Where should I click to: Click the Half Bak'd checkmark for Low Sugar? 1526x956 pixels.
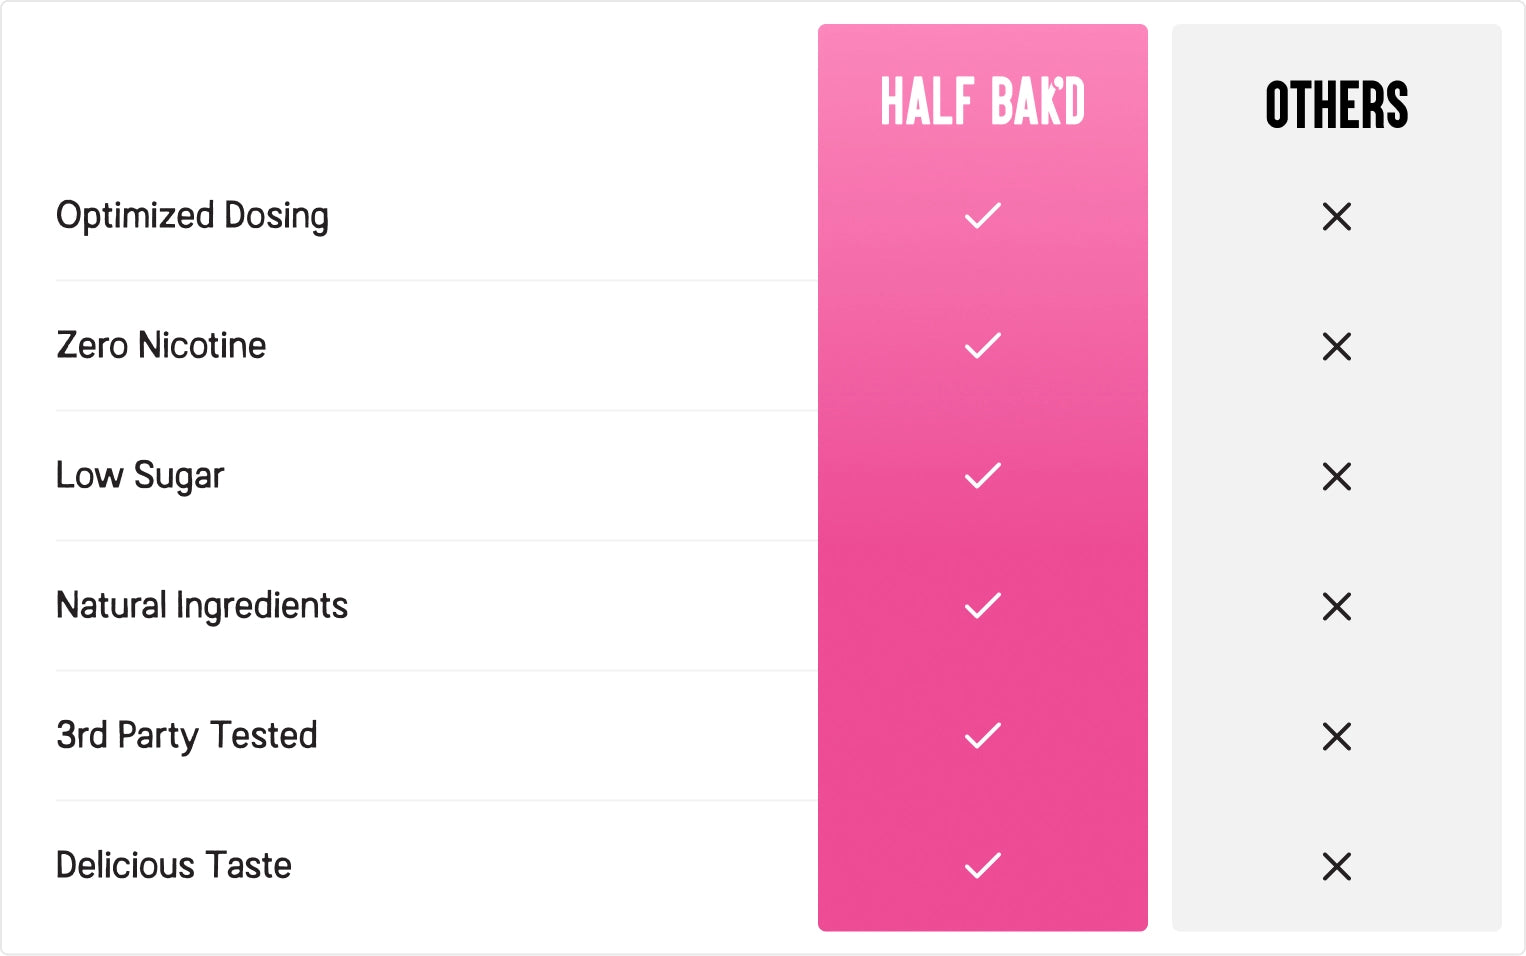click(982, 476)
